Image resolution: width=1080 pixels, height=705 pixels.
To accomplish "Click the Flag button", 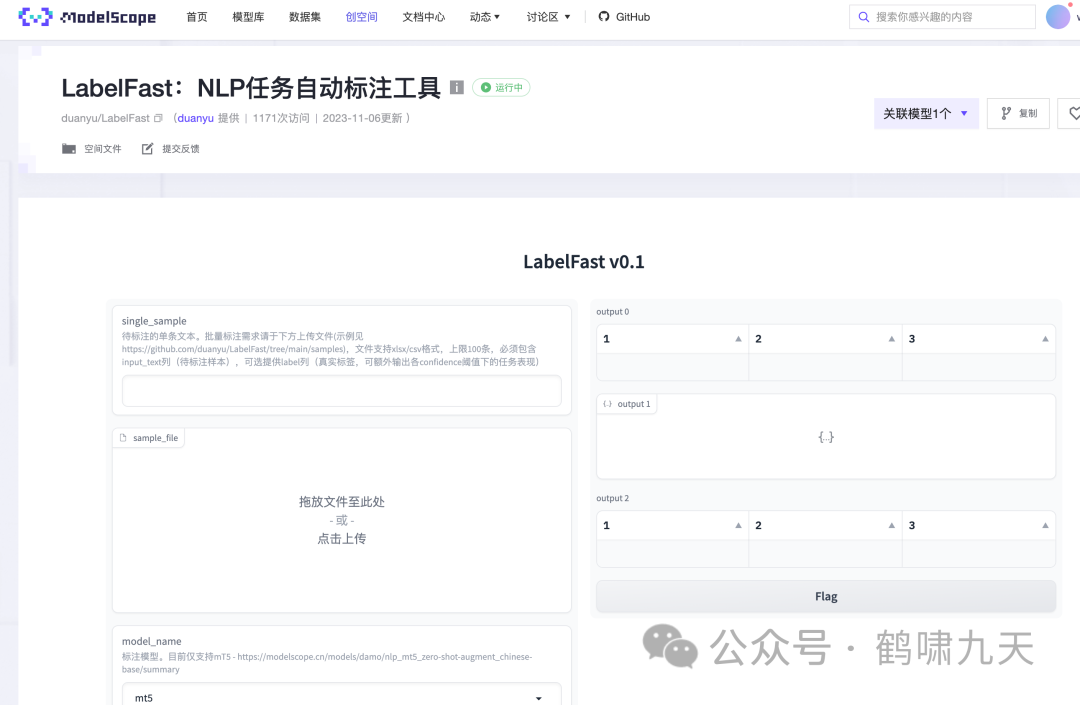I will pos(826,596).
